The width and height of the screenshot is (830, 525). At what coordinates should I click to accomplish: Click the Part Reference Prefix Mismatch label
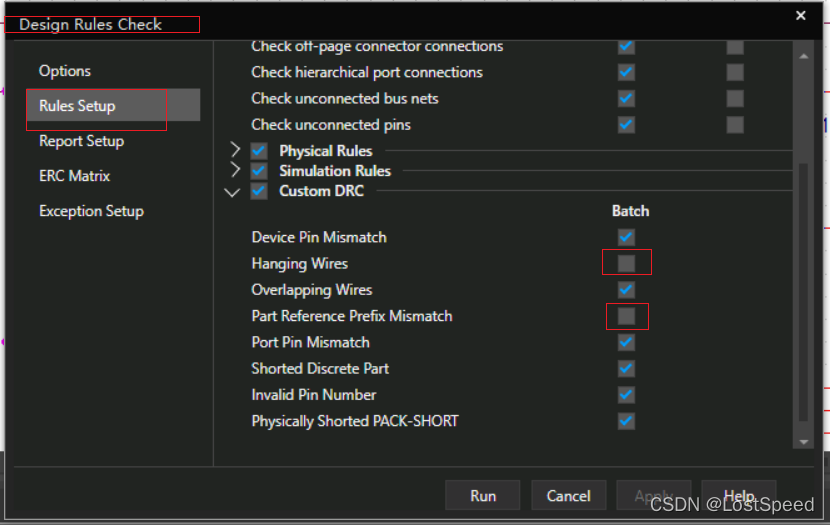tap(352, 316)
